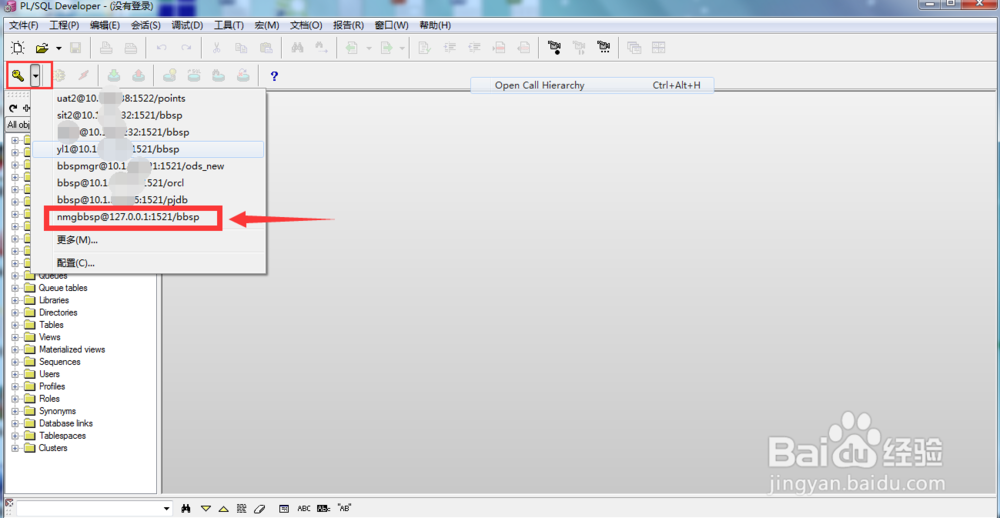Viewport: 1000px width, 518px height.
Task: Toggle the Log on dropdown arrow
Action: [36, 77]
